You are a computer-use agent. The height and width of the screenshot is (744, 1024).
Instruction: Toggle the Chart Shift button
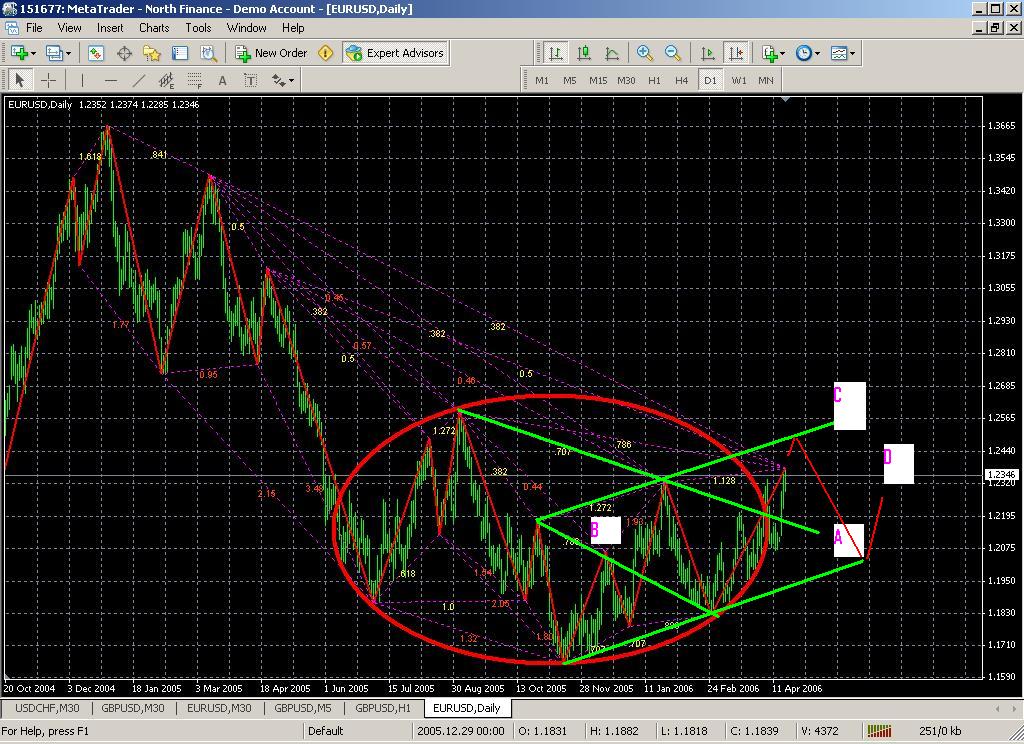pyautogui.click(x=736, y=54)
